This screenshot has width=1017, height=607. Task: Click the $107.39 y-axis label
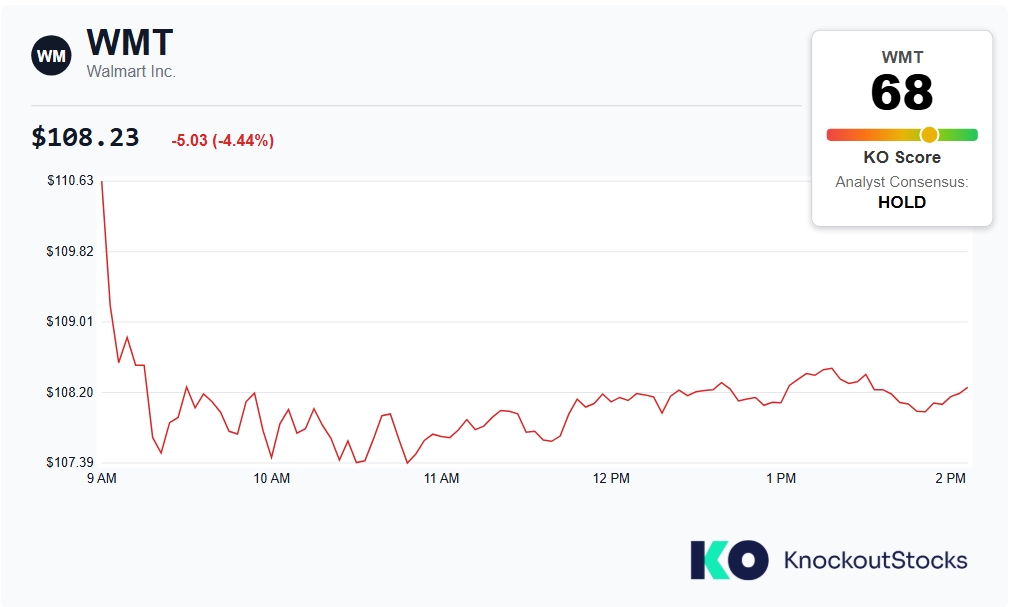click(70, 462)
